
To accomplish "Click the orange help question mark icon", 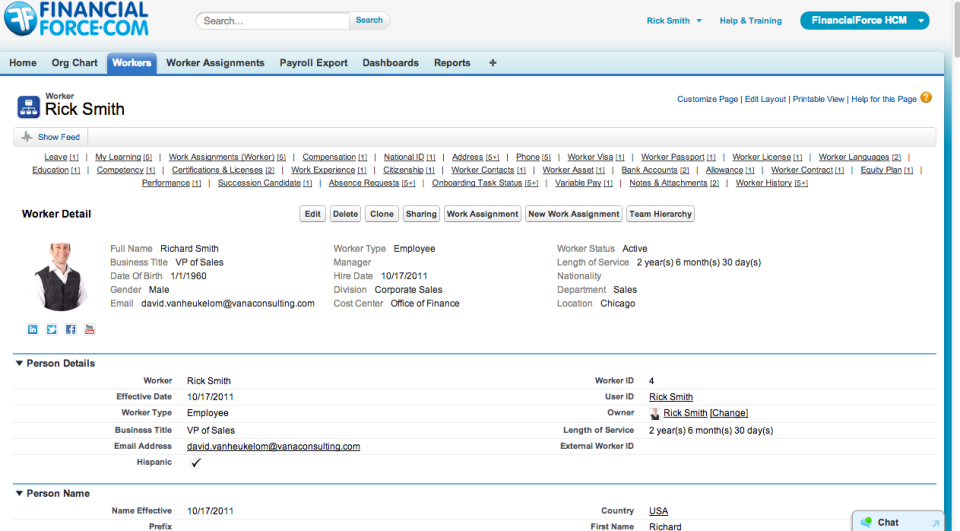I will pyautogui.click(x=926, y=97).
